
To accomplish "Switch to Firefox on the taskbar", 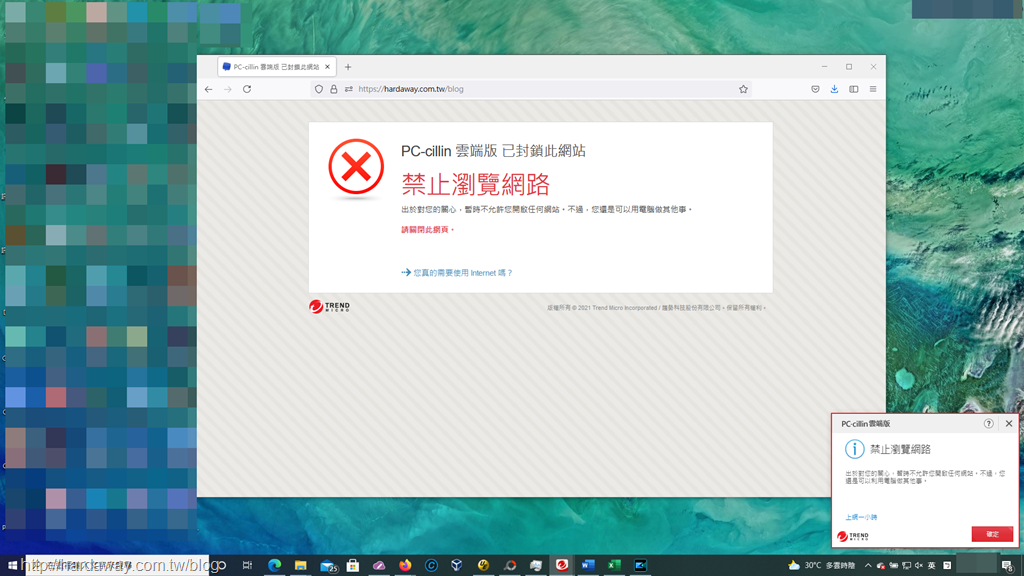I will pyautogui.click(x=405, y=566).
